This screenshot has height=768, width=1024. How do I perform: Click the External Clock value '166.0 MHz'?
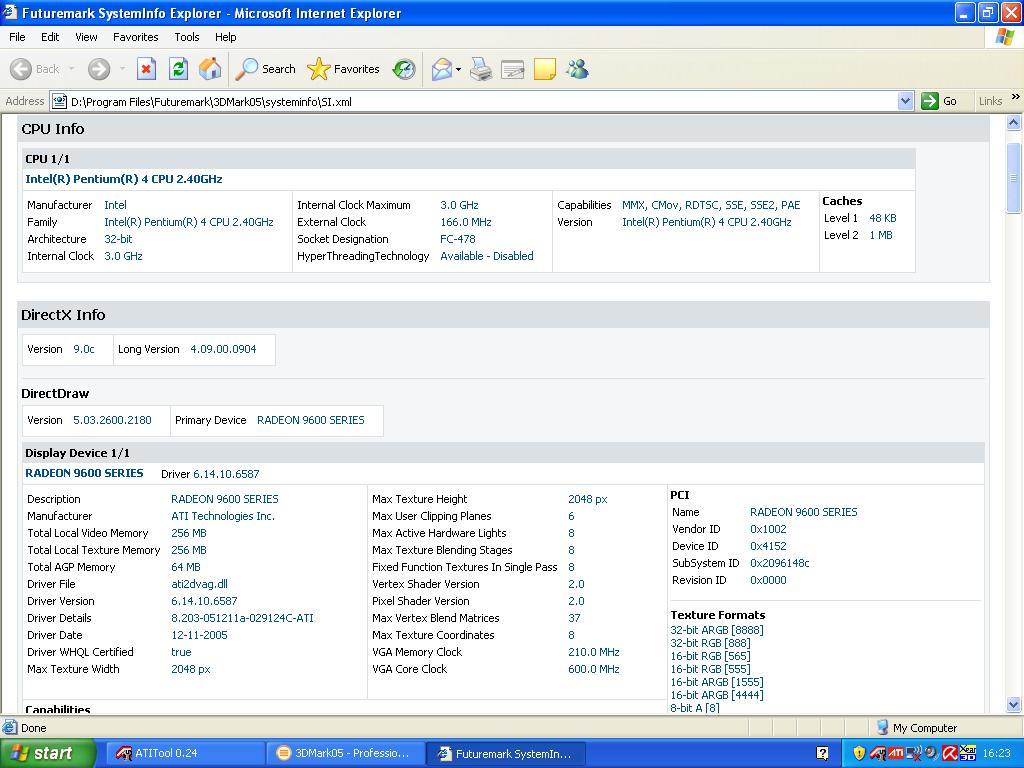click(x=466, y=222)
